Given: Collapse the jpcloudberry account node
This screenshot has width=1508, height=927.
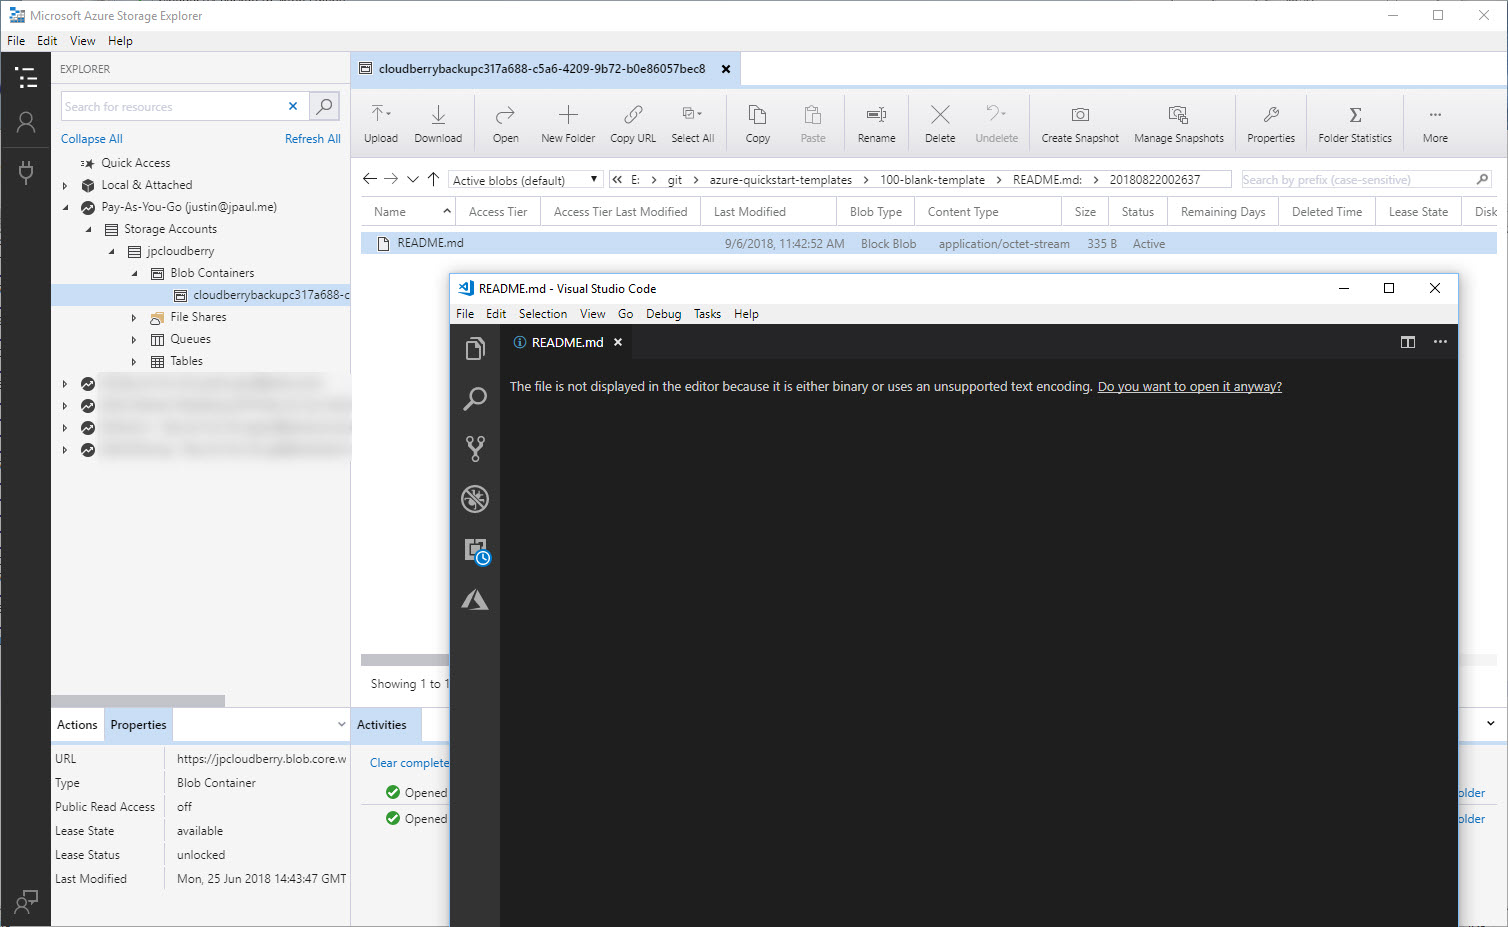Looking at the screenshot, I should 111,251.
